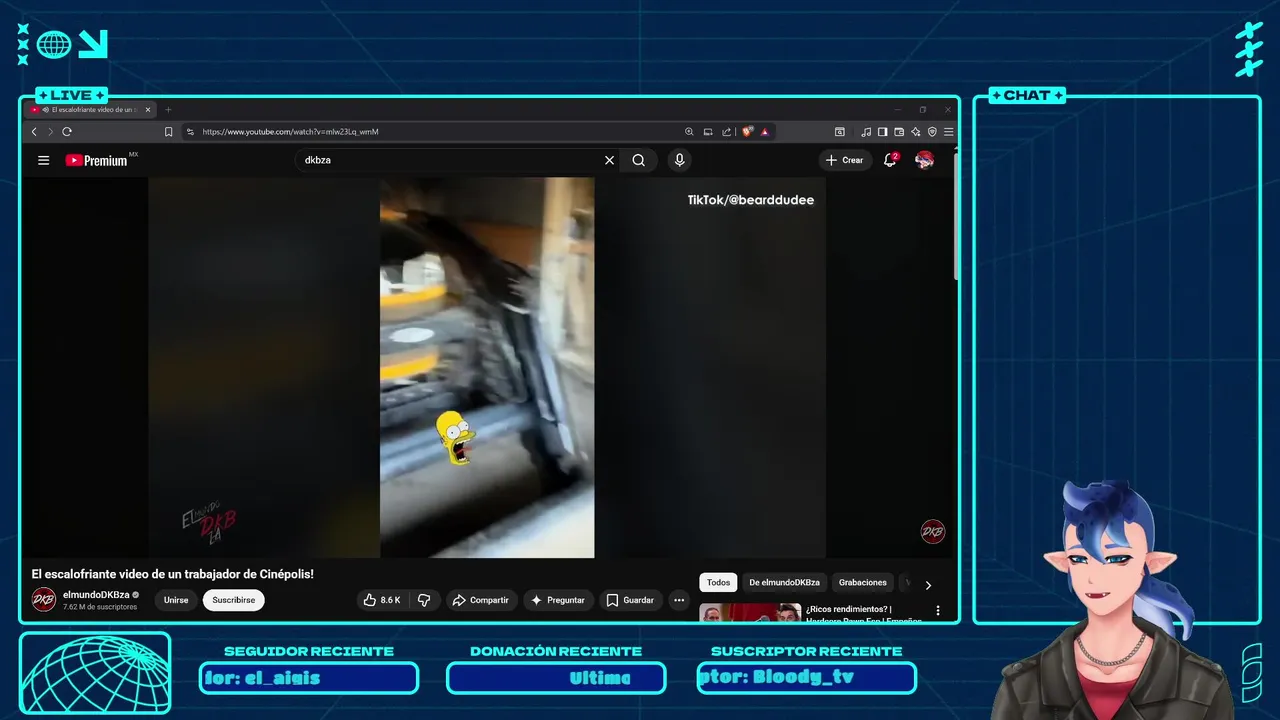Dislike the video

click(424, 600)
